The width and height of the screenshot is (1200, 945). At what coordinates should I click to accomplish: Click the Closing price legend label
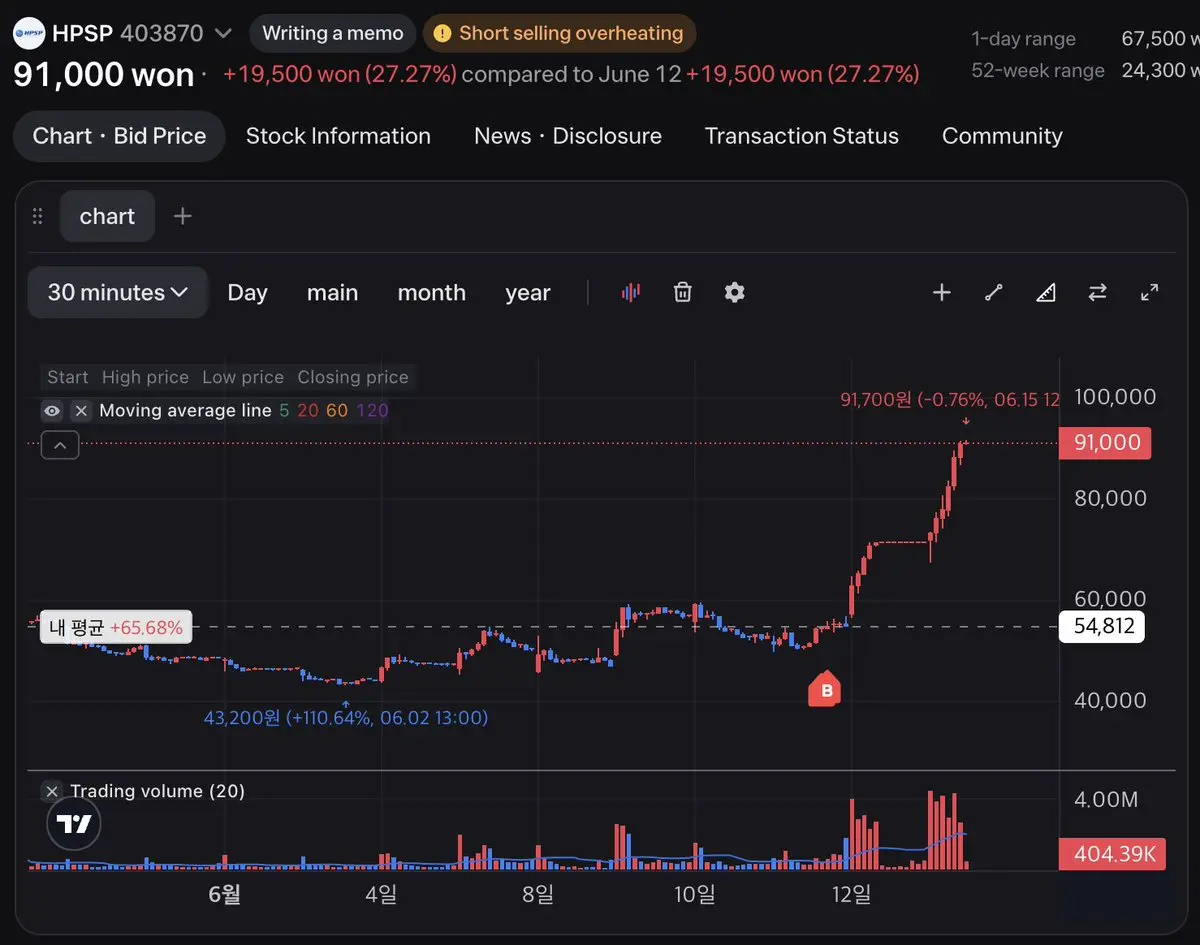click(353, 377)
